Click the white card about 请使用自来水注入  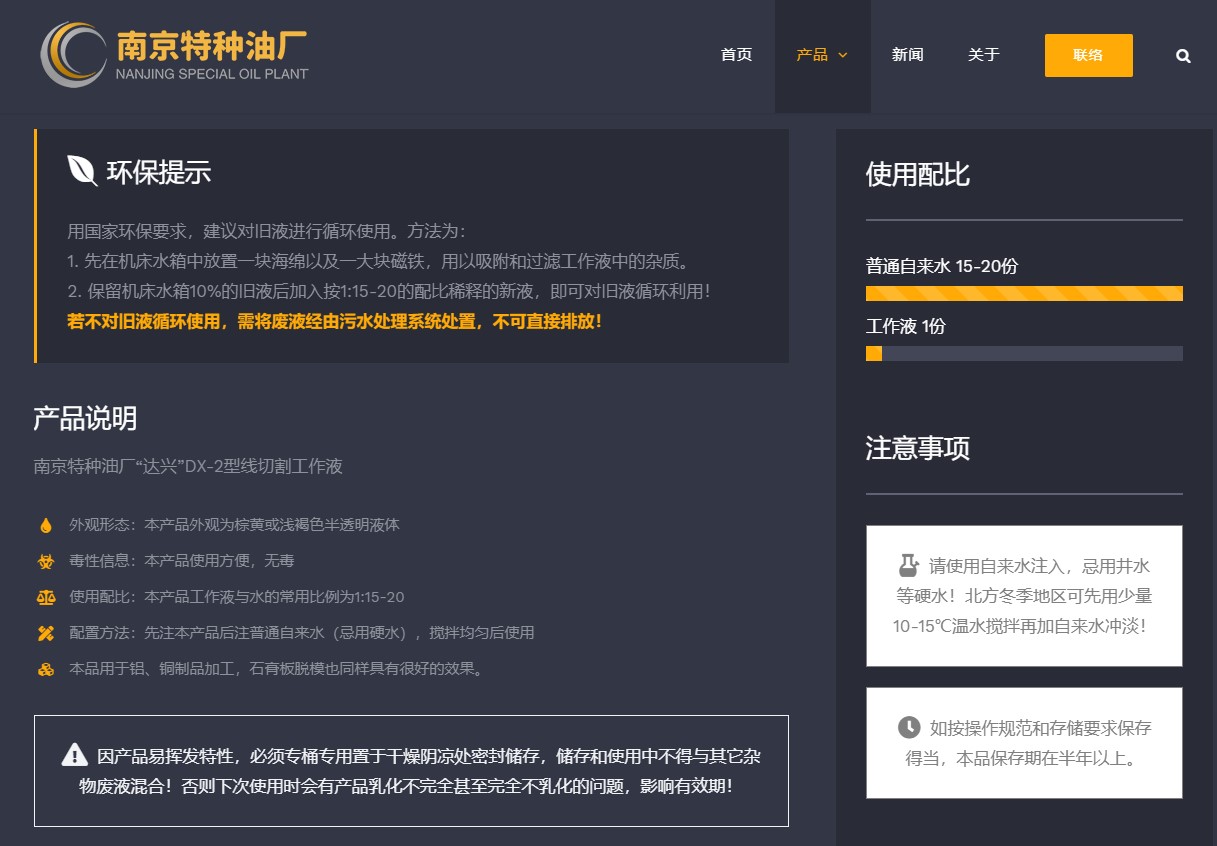[1024, 596]
